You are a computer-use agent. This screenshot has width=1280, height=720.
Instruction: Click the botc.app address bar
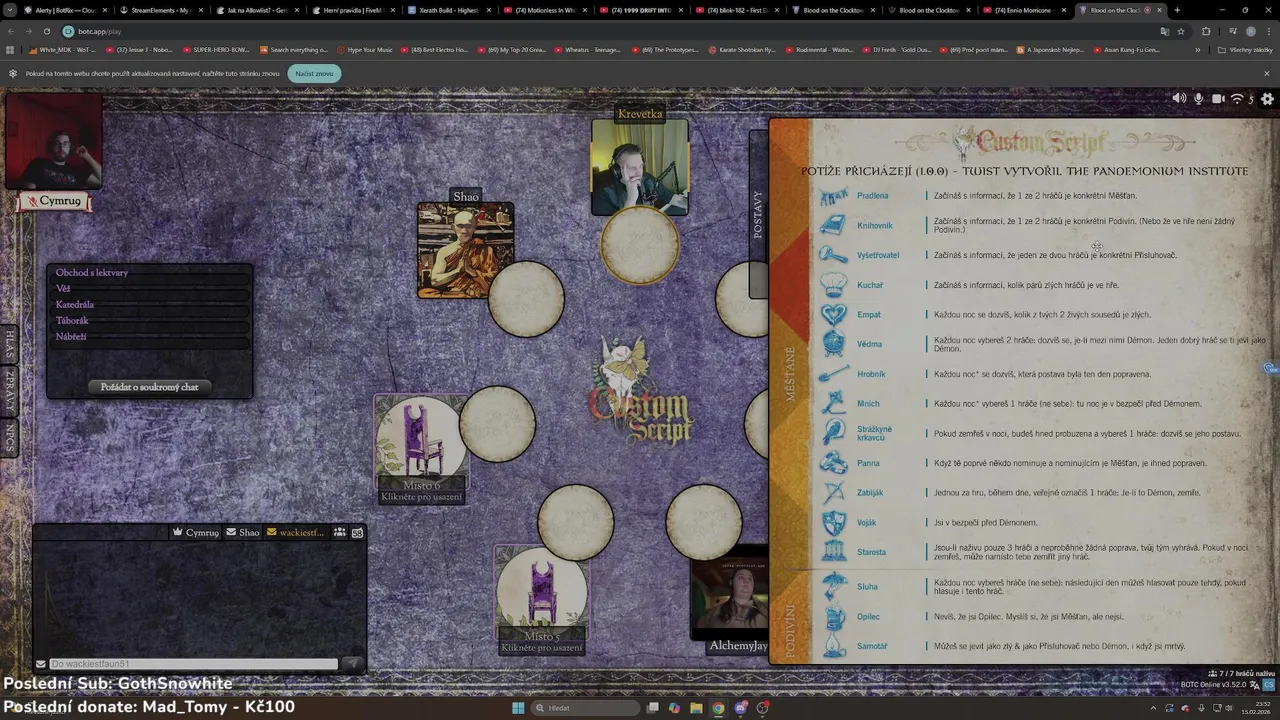(600, 31)
